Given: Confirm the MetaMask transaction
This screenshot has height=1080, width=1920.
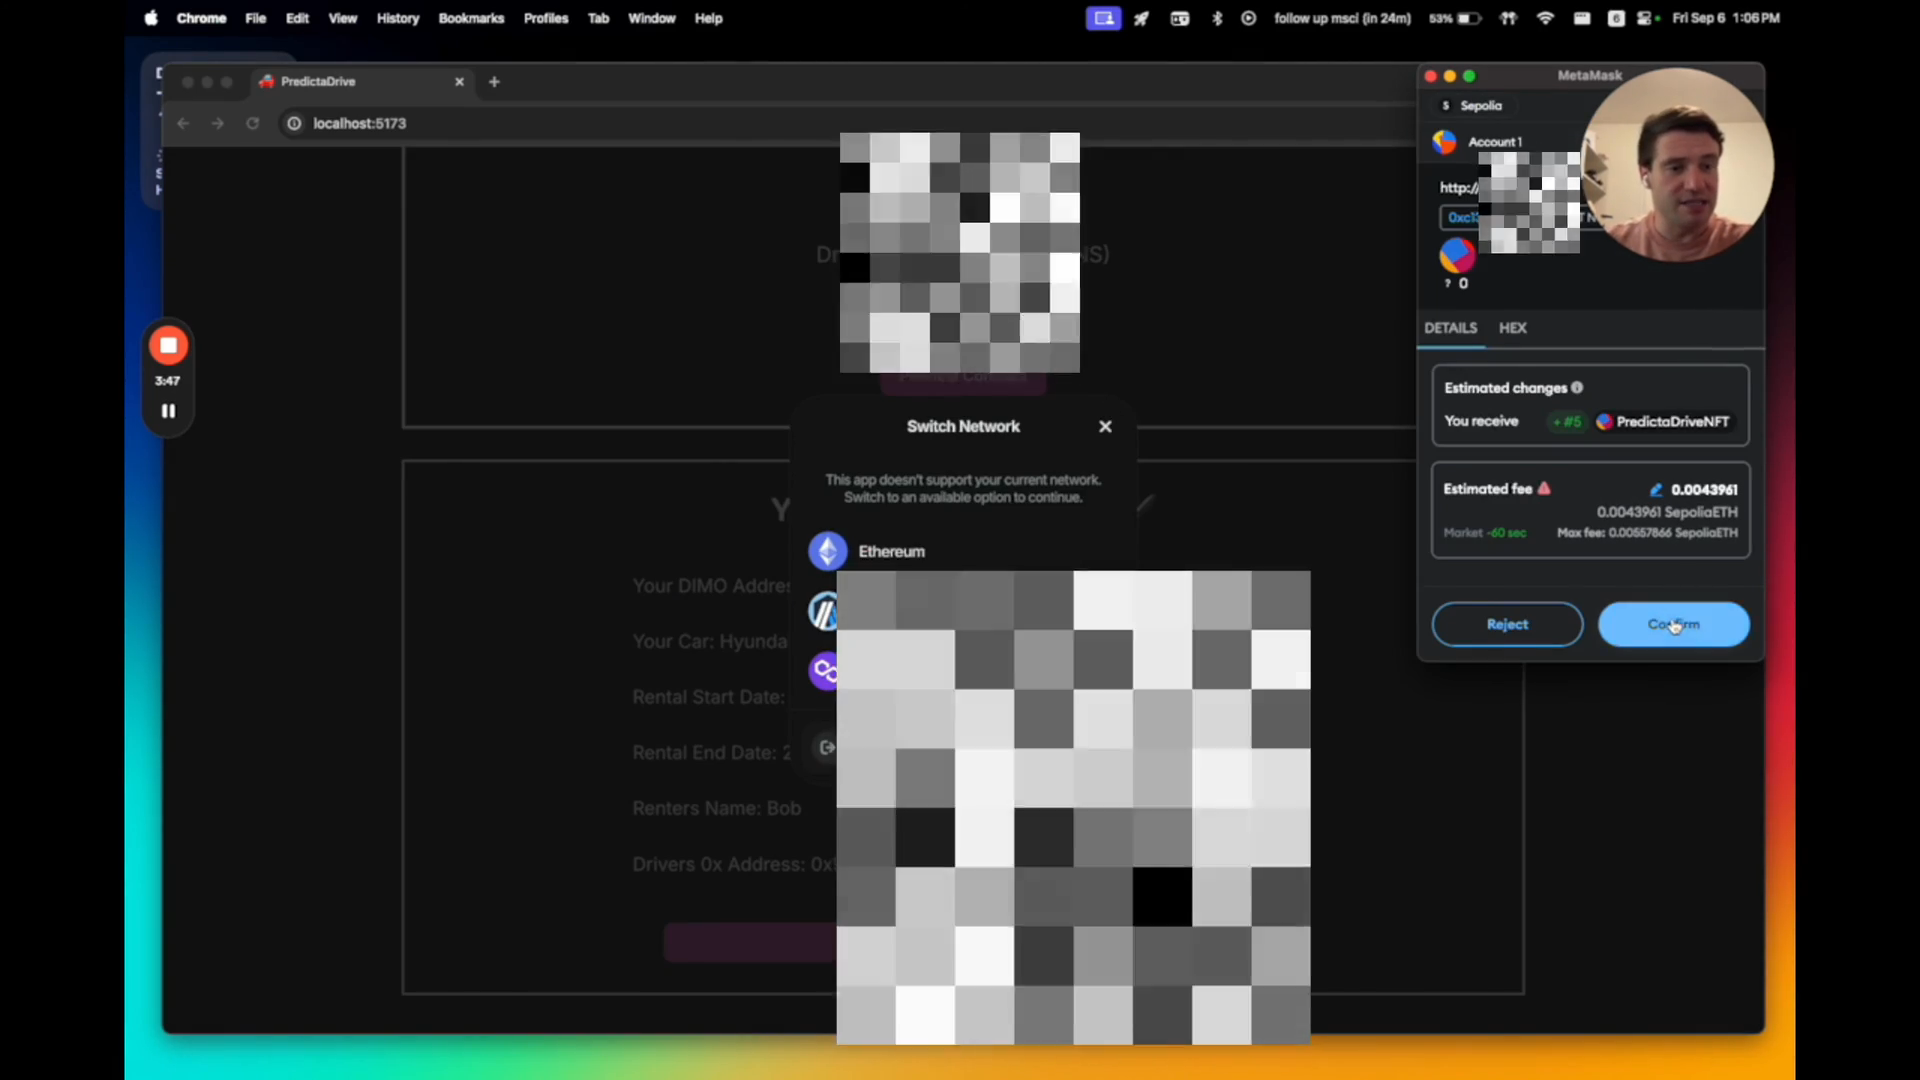Looking at the screenshot, I should pos(1673,624).
